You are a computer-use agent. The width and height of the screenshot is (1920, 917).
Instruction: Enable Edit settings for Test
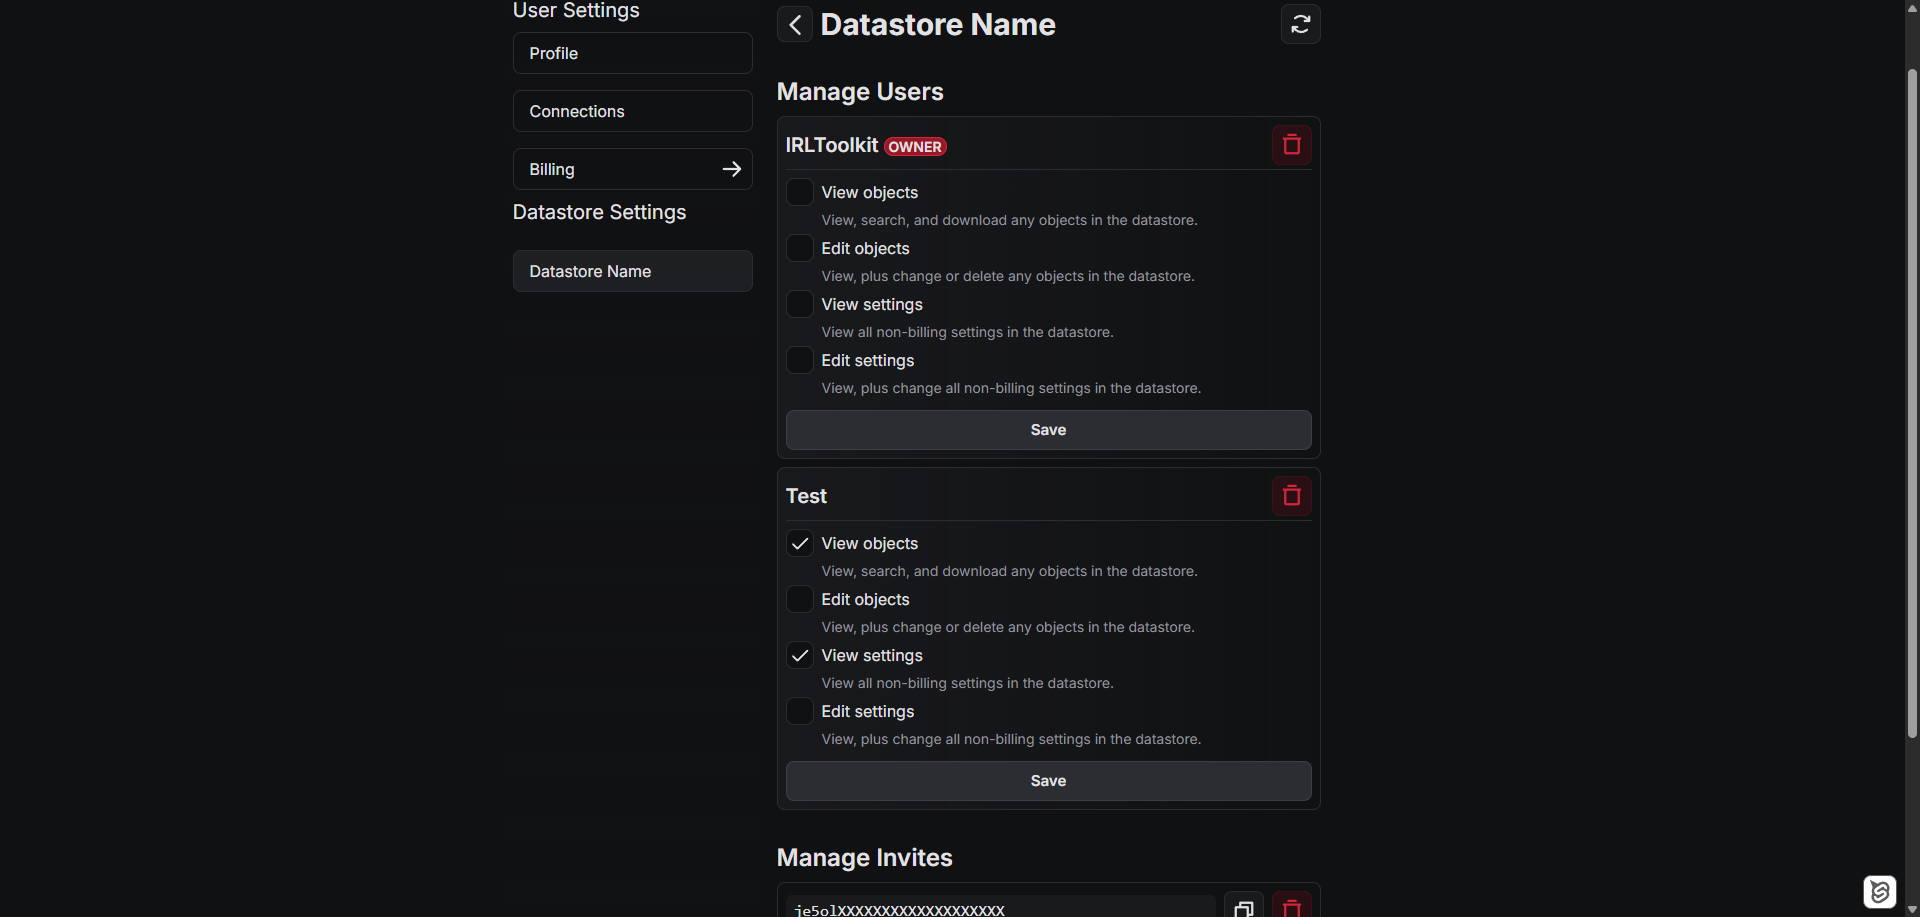799,711
